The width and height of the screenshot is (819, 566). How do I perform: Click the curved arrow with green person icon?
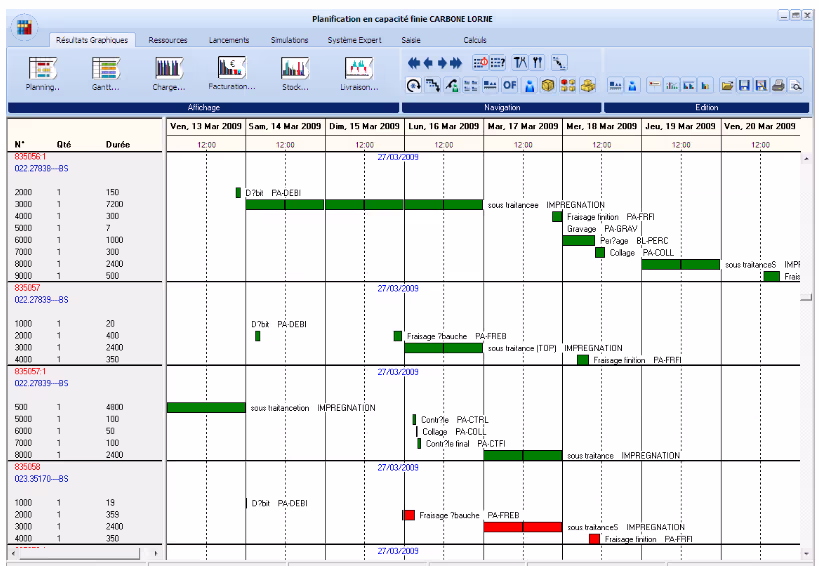tap(452, 85)
